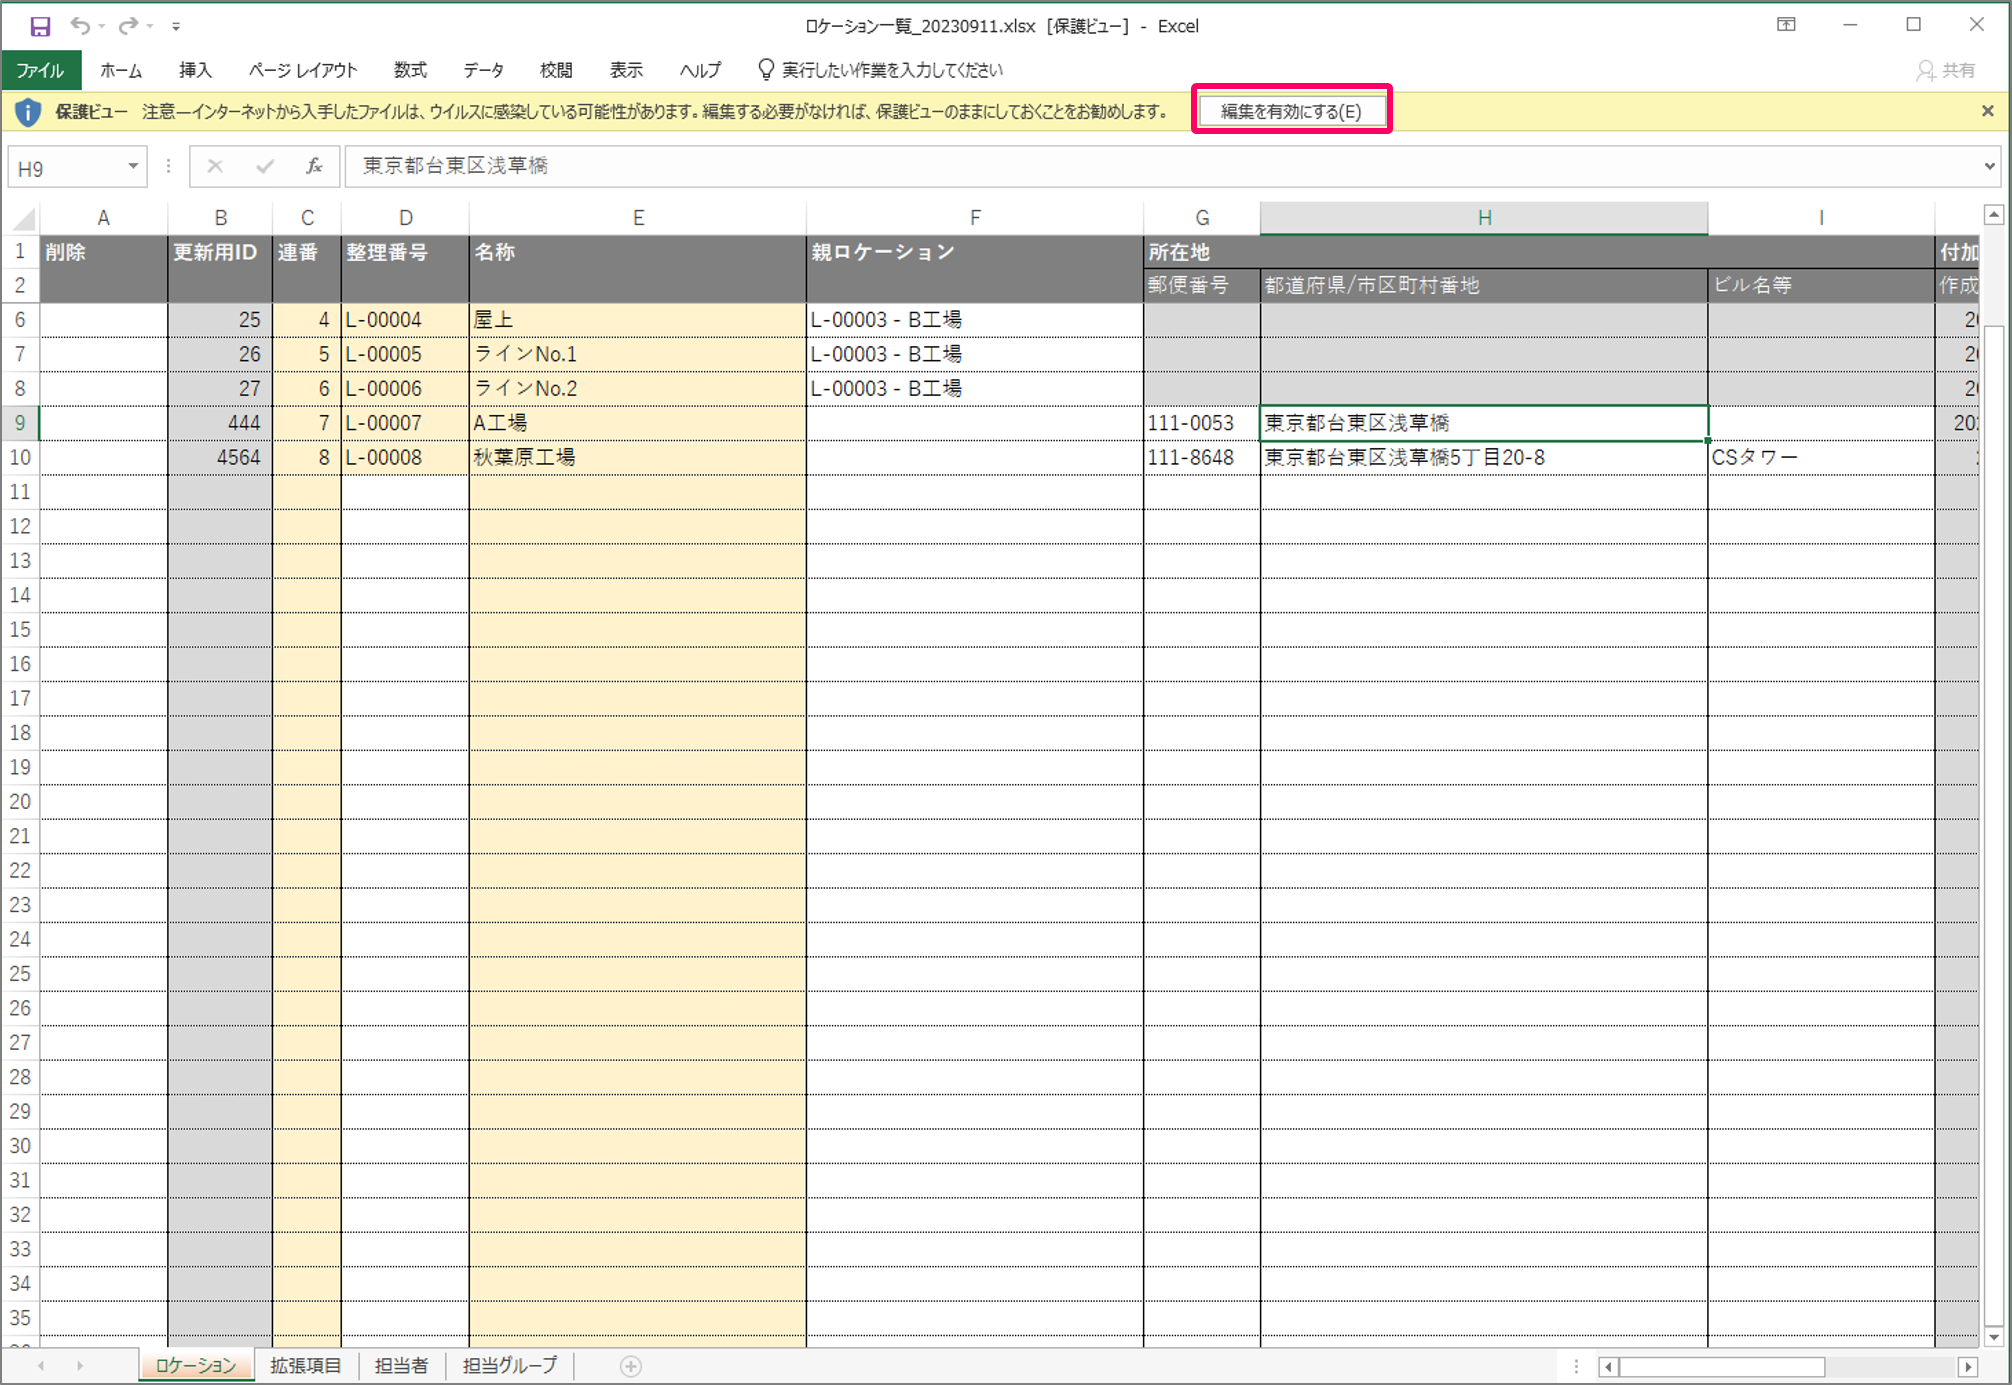Click the horizontal scrollbar right arrow
Screen dimensions: 2012x1385
pyautogui.click(x=1967, y=1366)
